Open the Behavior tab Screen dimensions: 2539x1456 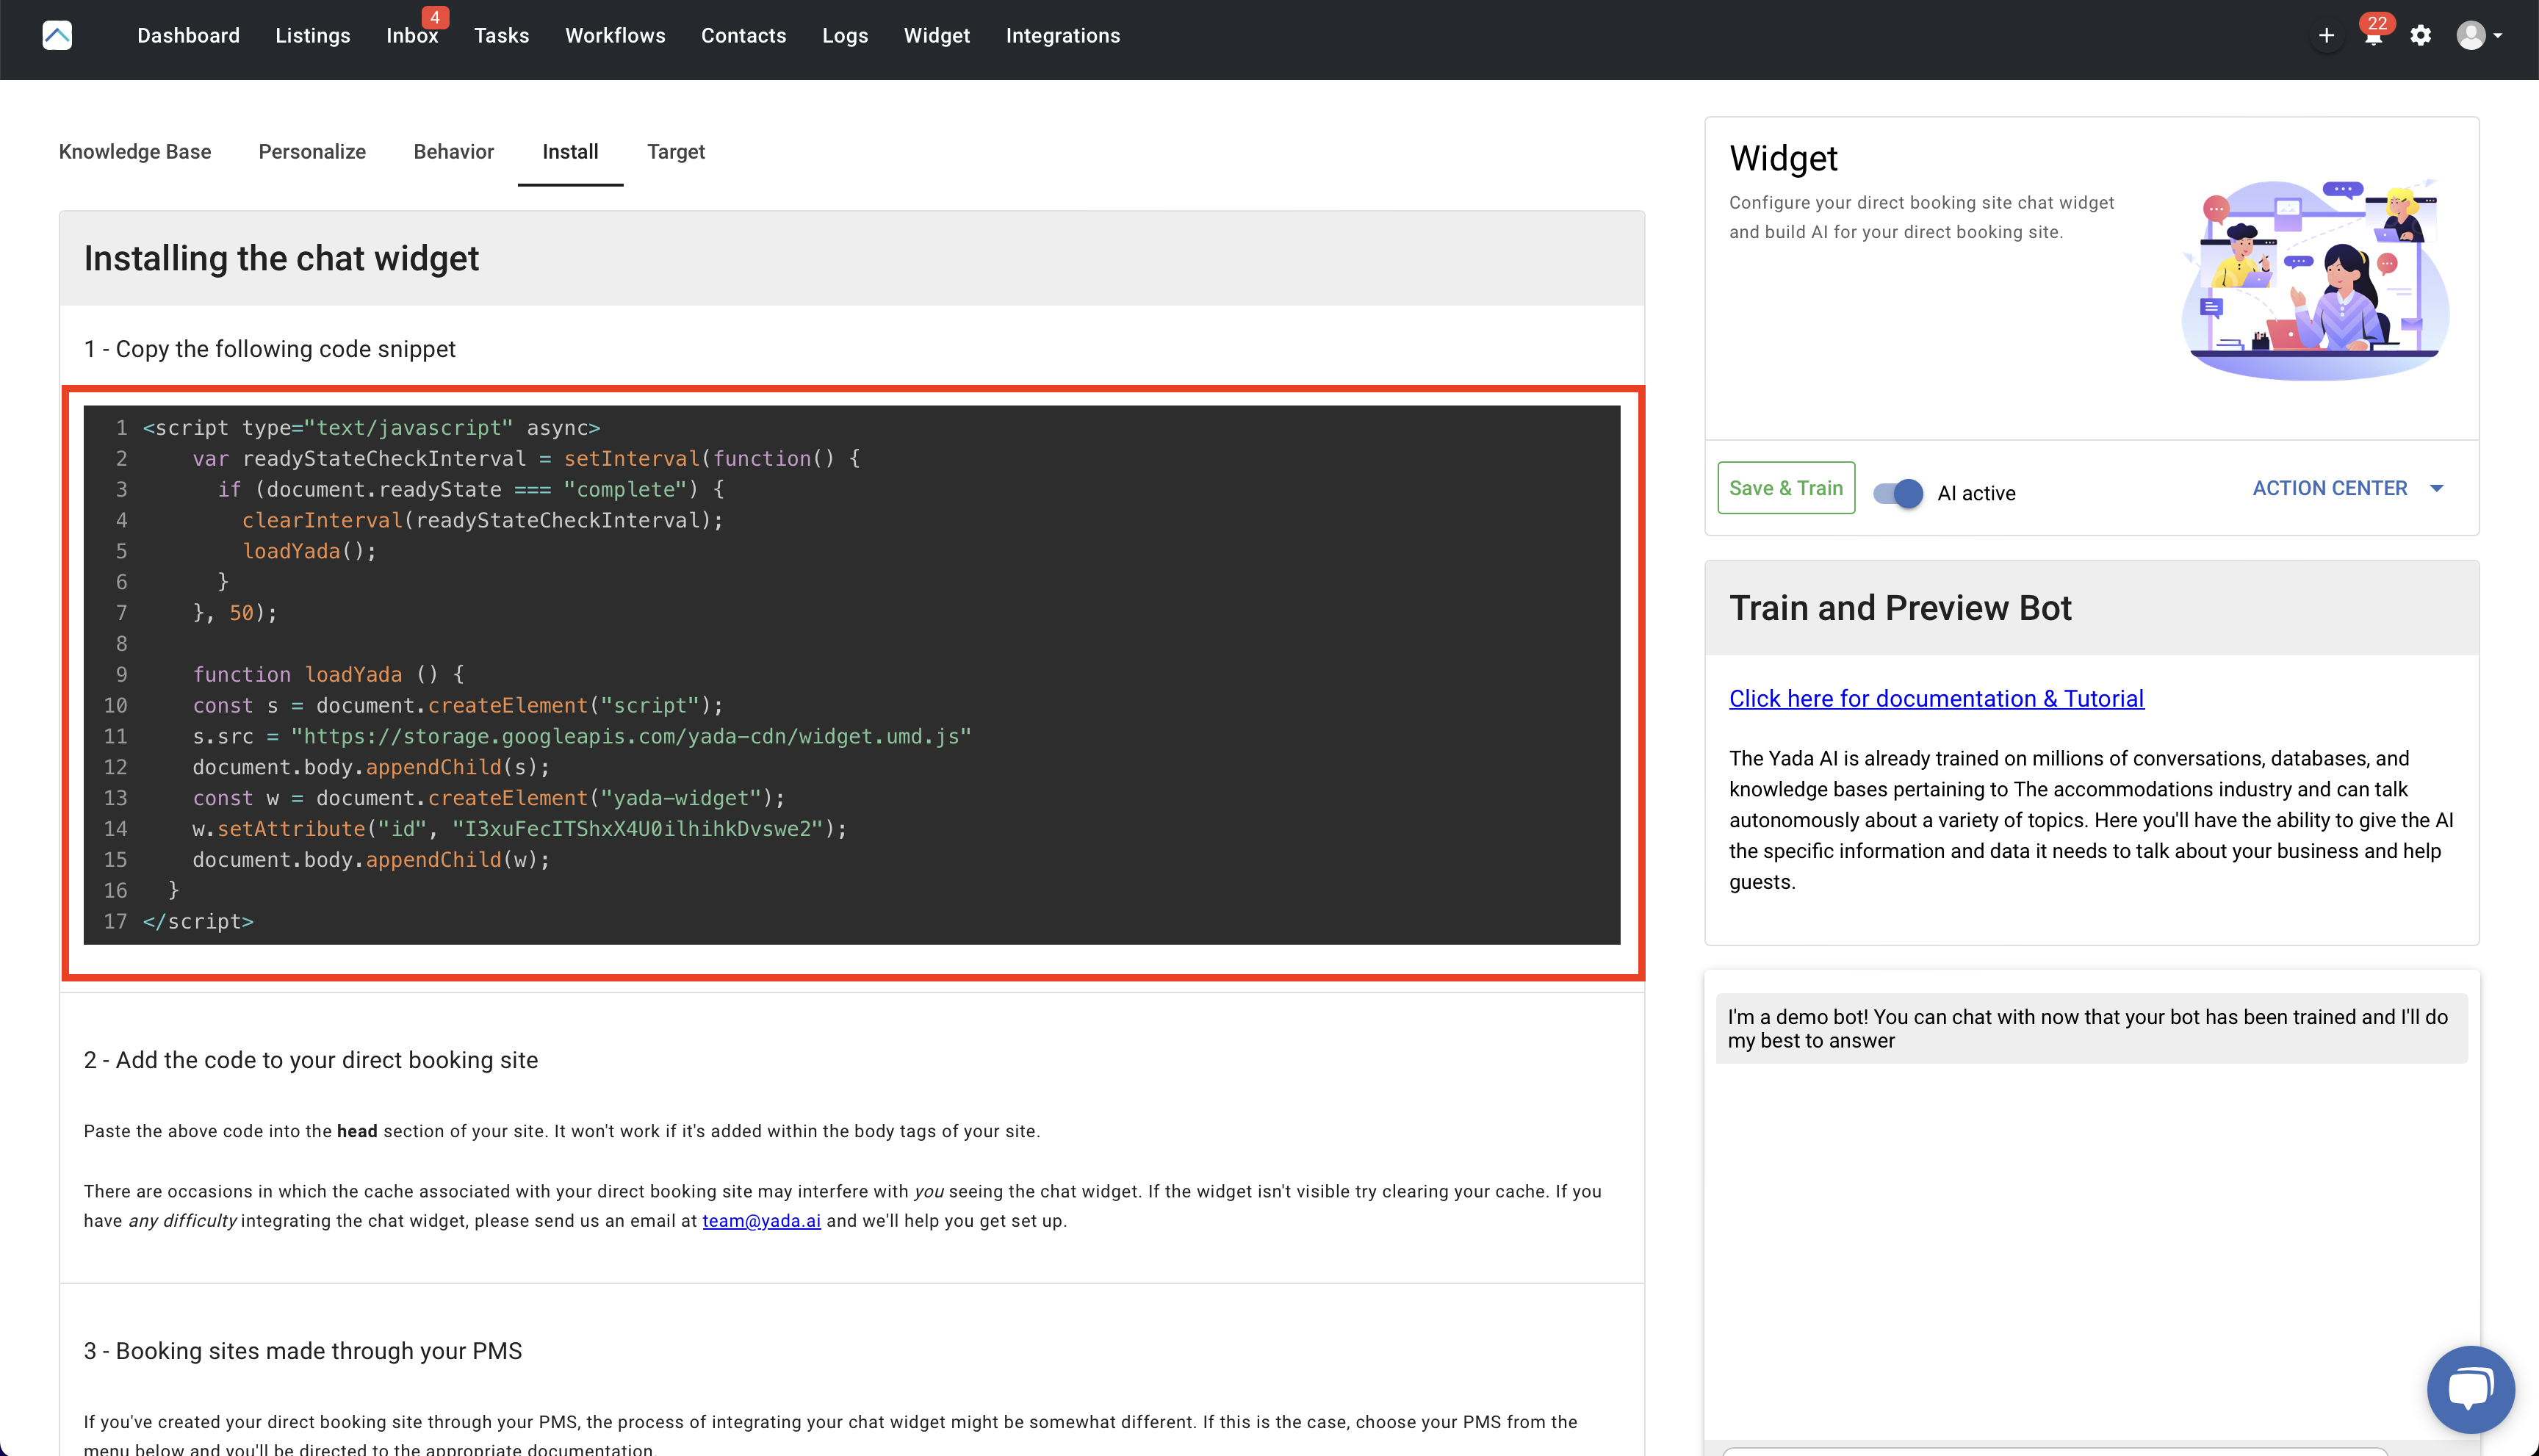point(453,152)
